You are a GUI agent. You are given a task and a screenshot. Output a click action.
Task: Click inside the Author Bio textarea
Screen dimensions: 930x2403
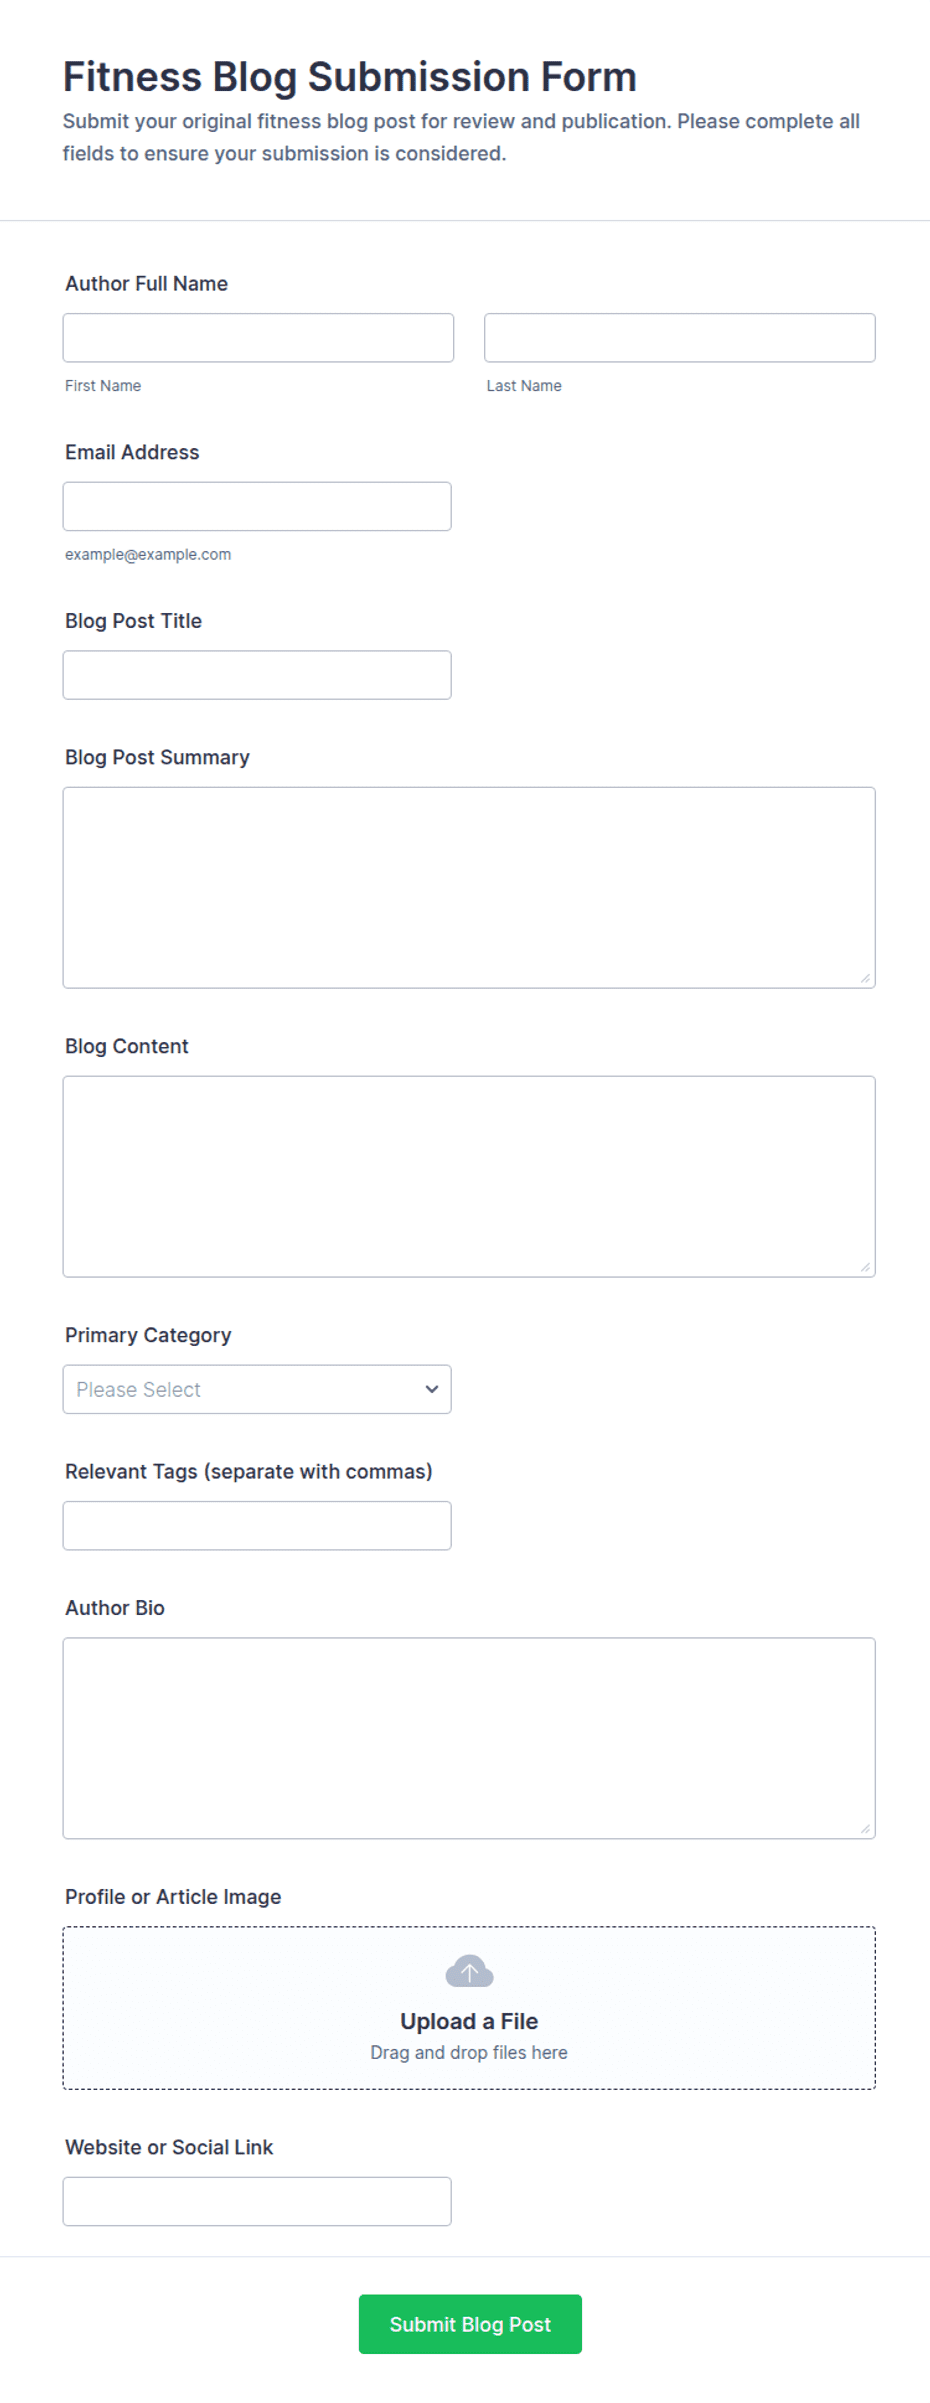(469, 1738)
